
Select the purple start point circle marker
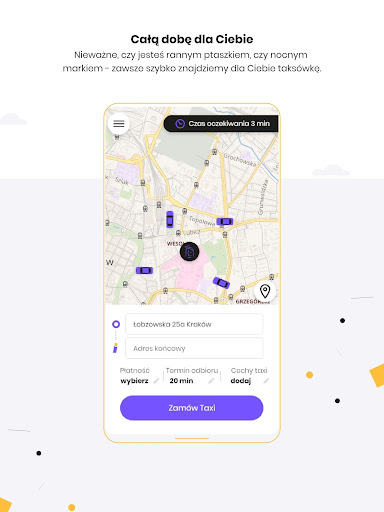116,324
